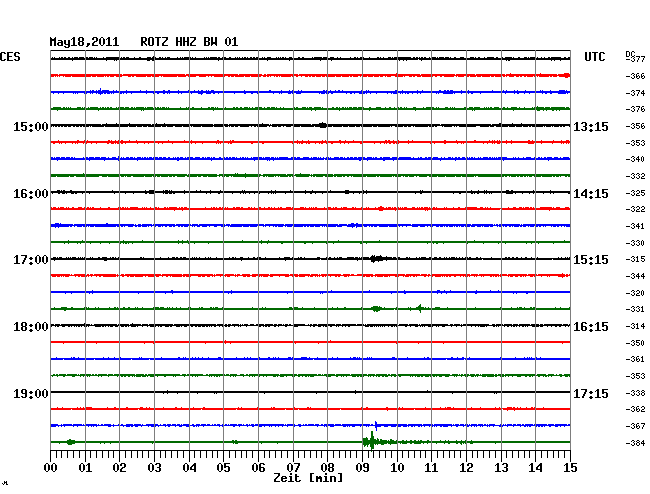Select the DC offset value -344
Image resolution: width=650 pixels, height=494 pixels.
pos(635,276)
